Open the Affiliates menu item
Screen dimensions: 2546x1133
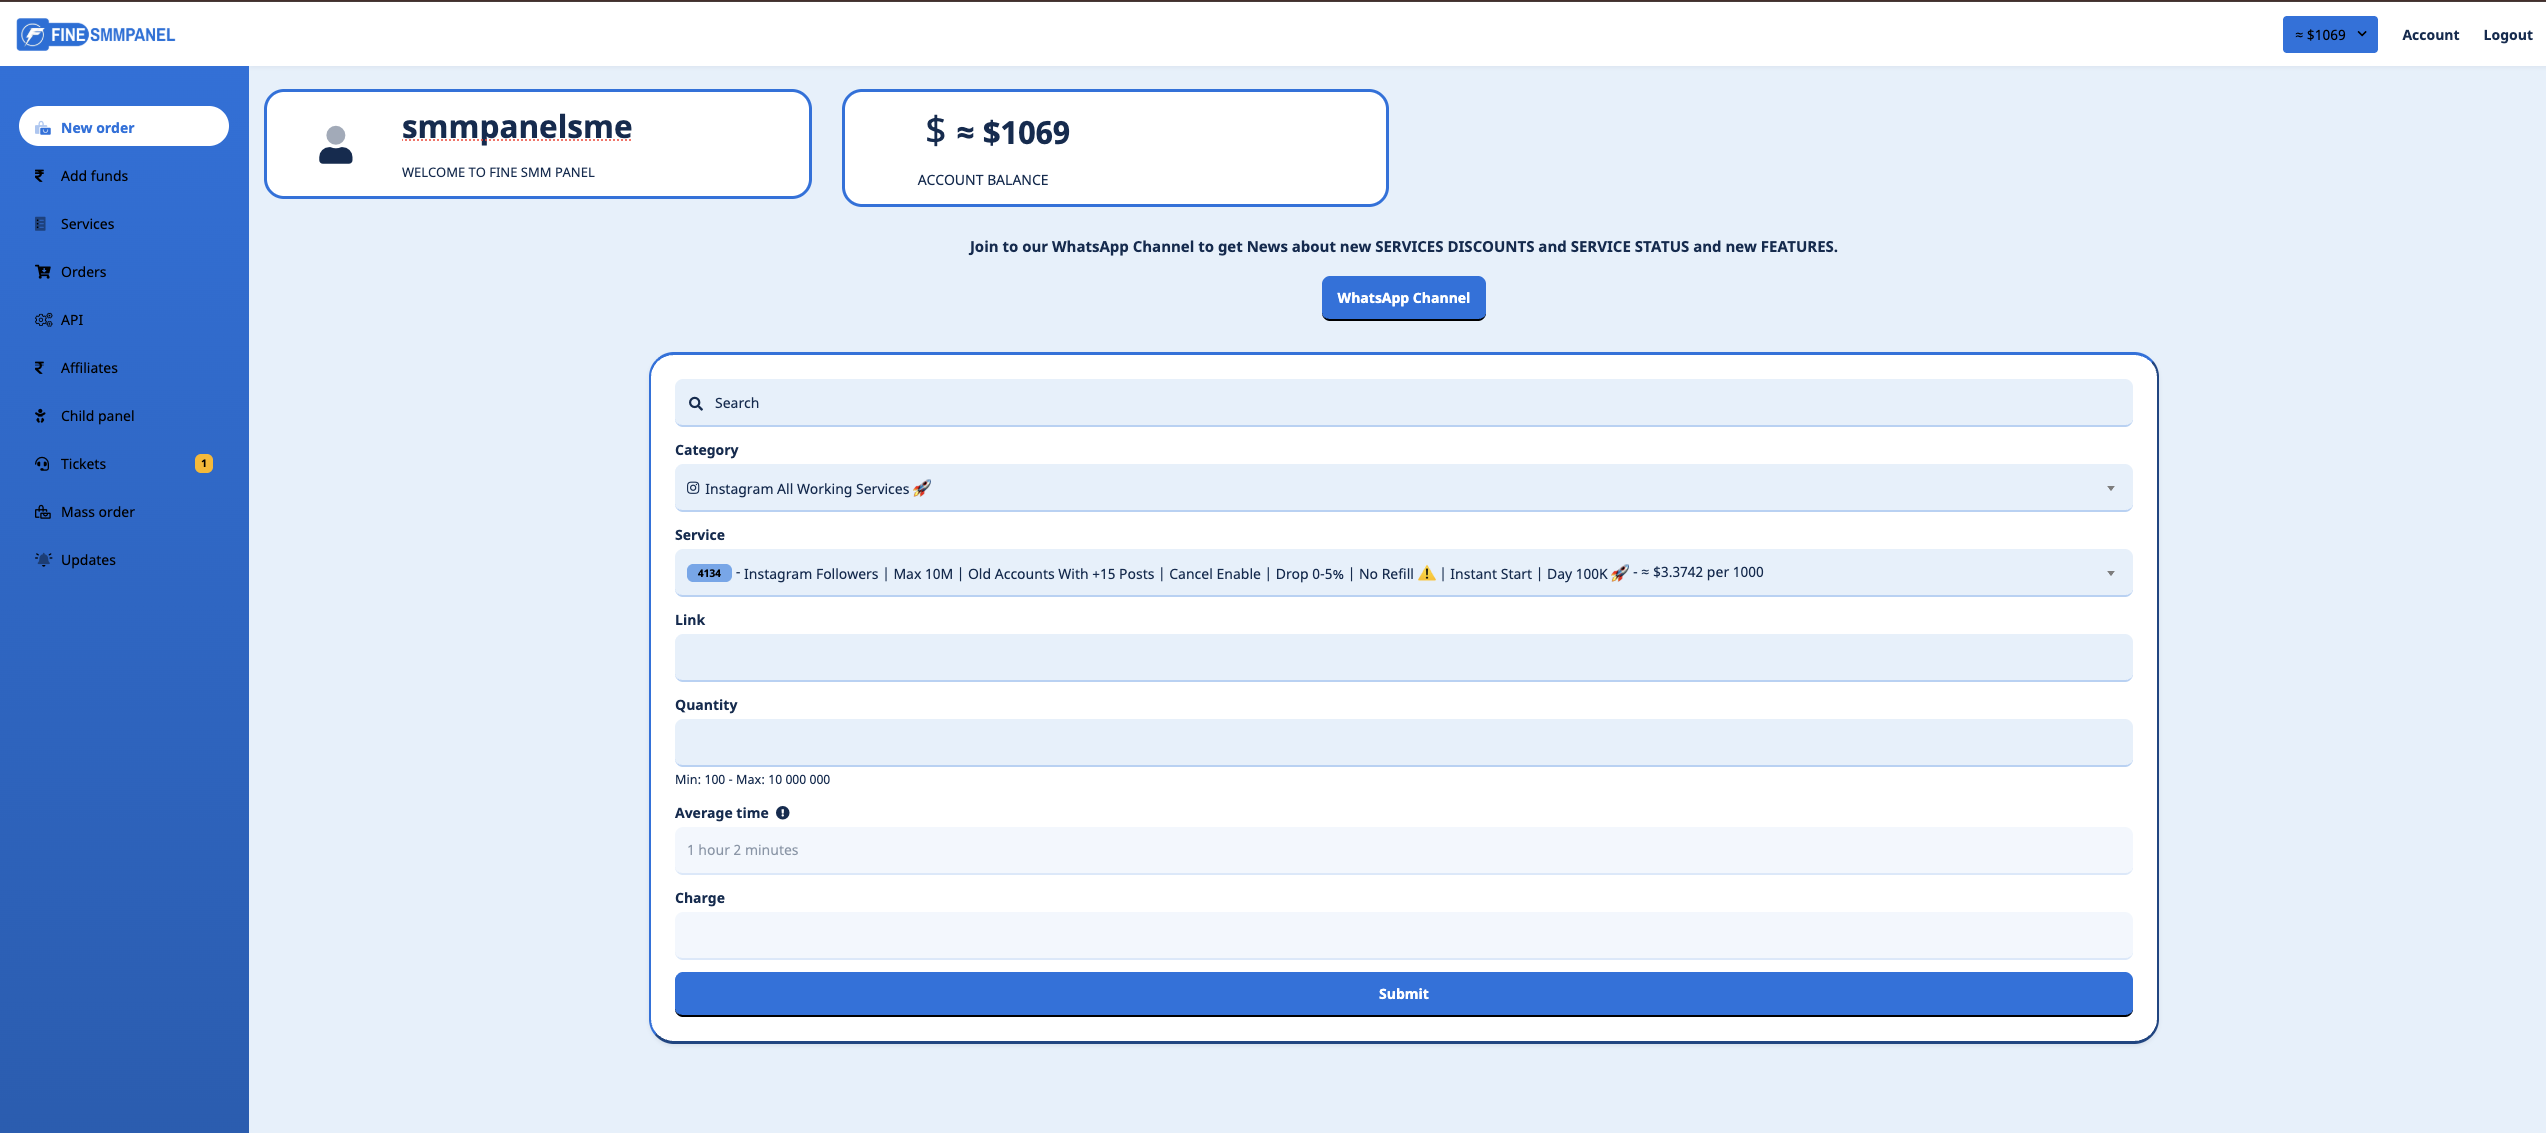pos(89,368)
